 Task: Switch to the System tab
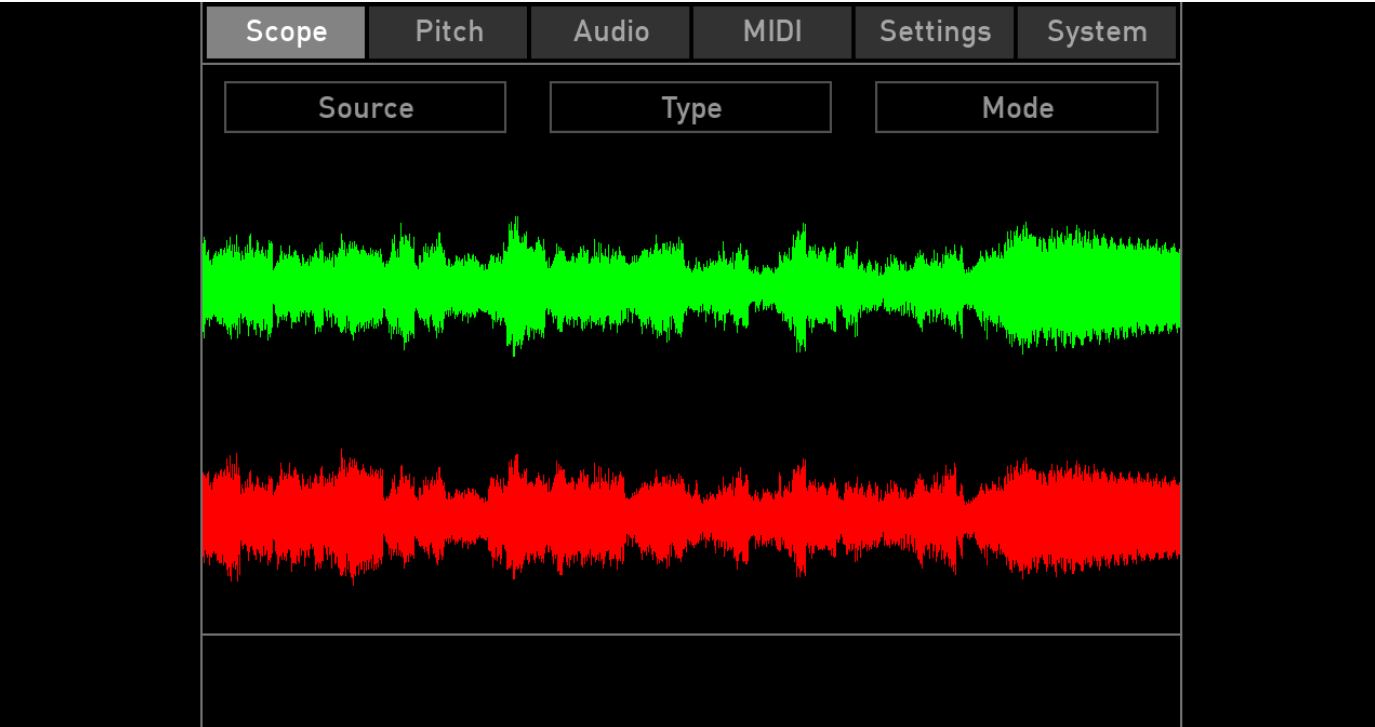pos(1096,32)
